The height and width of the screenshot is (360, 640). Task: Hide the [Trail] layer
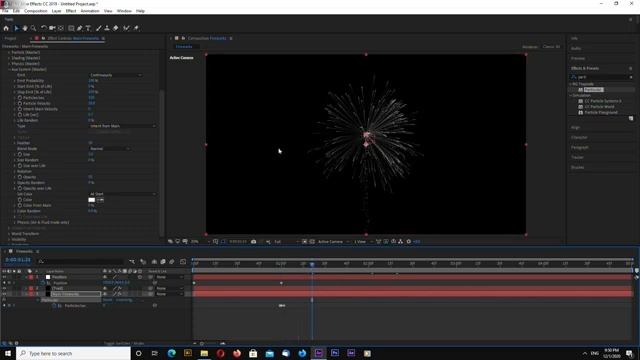click(4, 288)
